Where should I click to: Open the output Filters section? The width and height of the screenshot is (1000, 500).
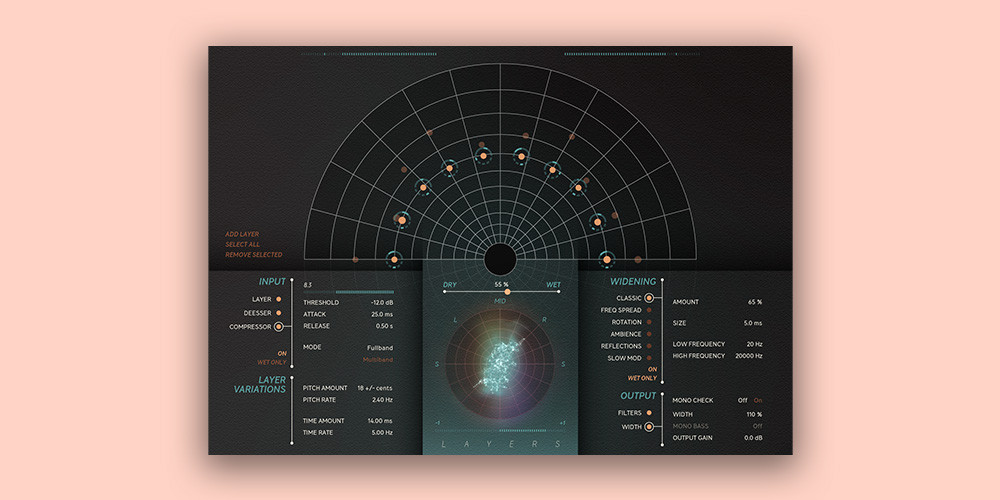pyautogui.click(x=649, y=412)
